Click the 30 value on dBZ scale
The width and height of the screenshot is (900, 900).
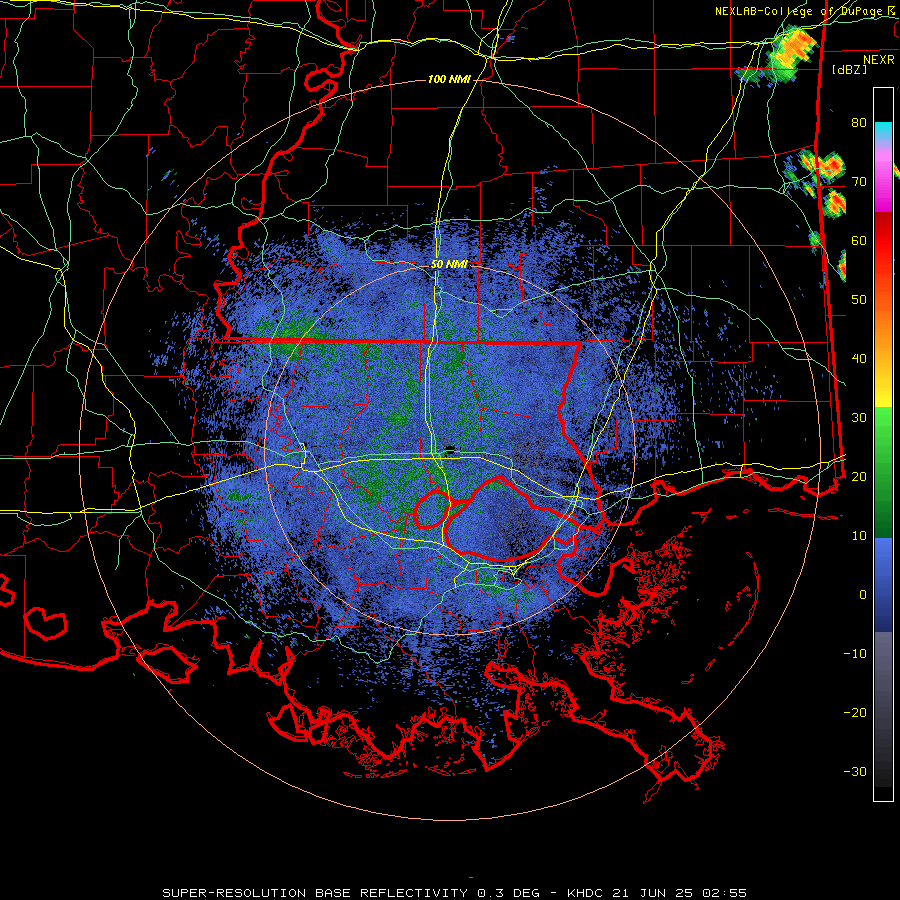point(859,418)
